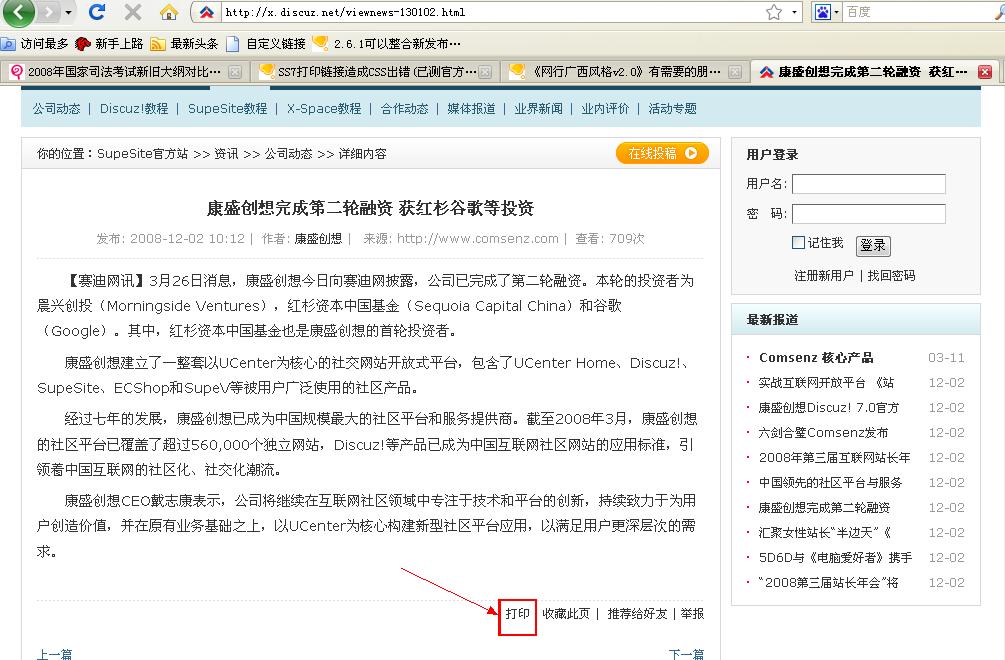Open the 汇聚女性站长"半边天" news item
Screen dimensions: 1005x660
(x=825, y=532)
